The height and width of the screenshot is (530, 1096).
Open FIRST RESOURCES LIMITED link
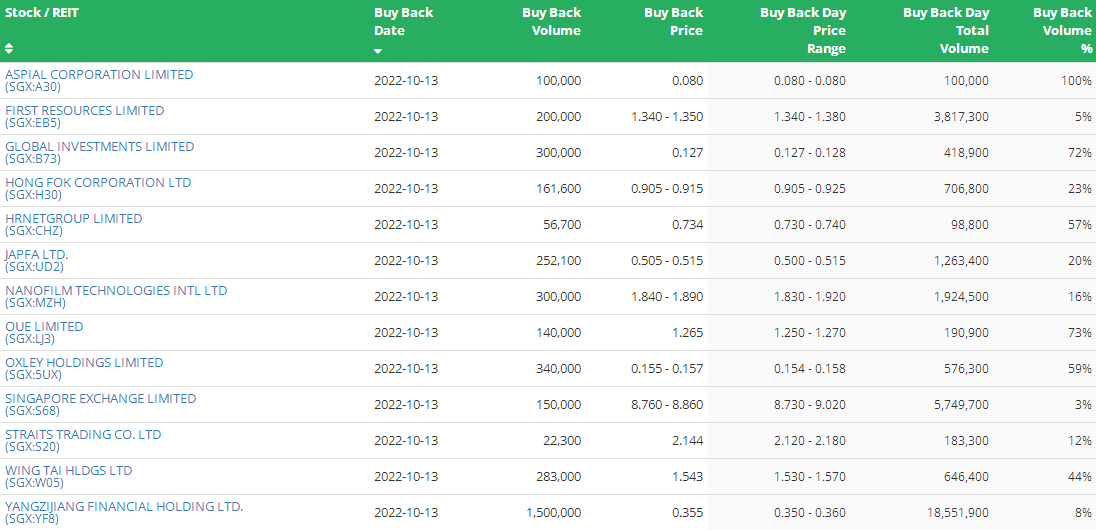click(x=85, y=110)
